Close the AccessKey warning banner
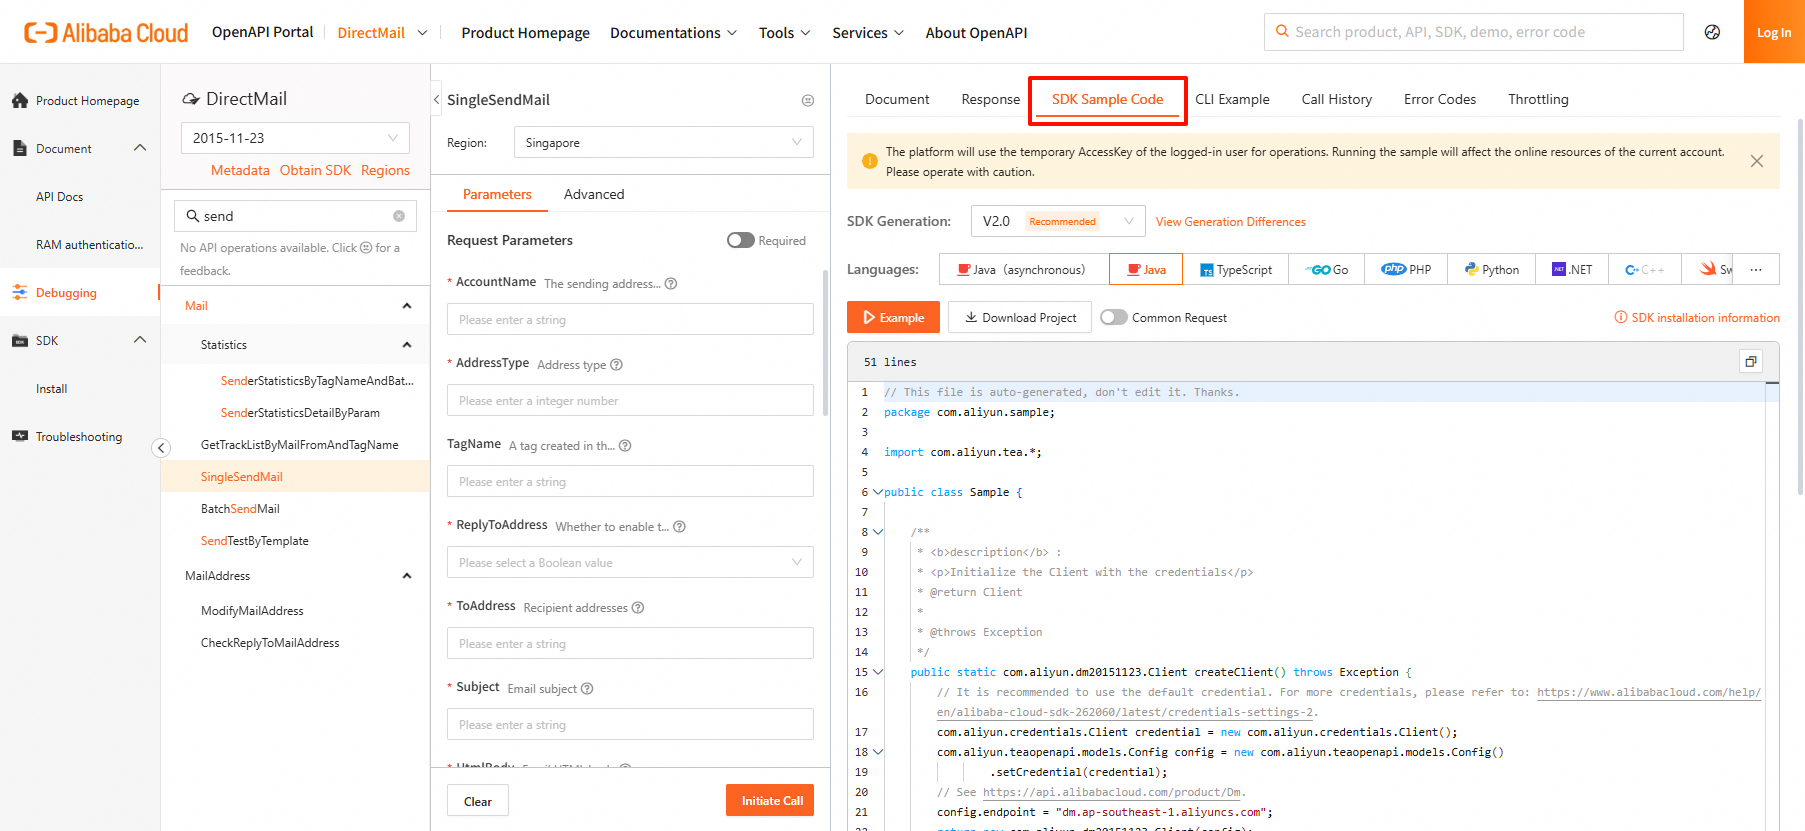This screenshot has width=1805, height=831. click(x=1757, y=161)
